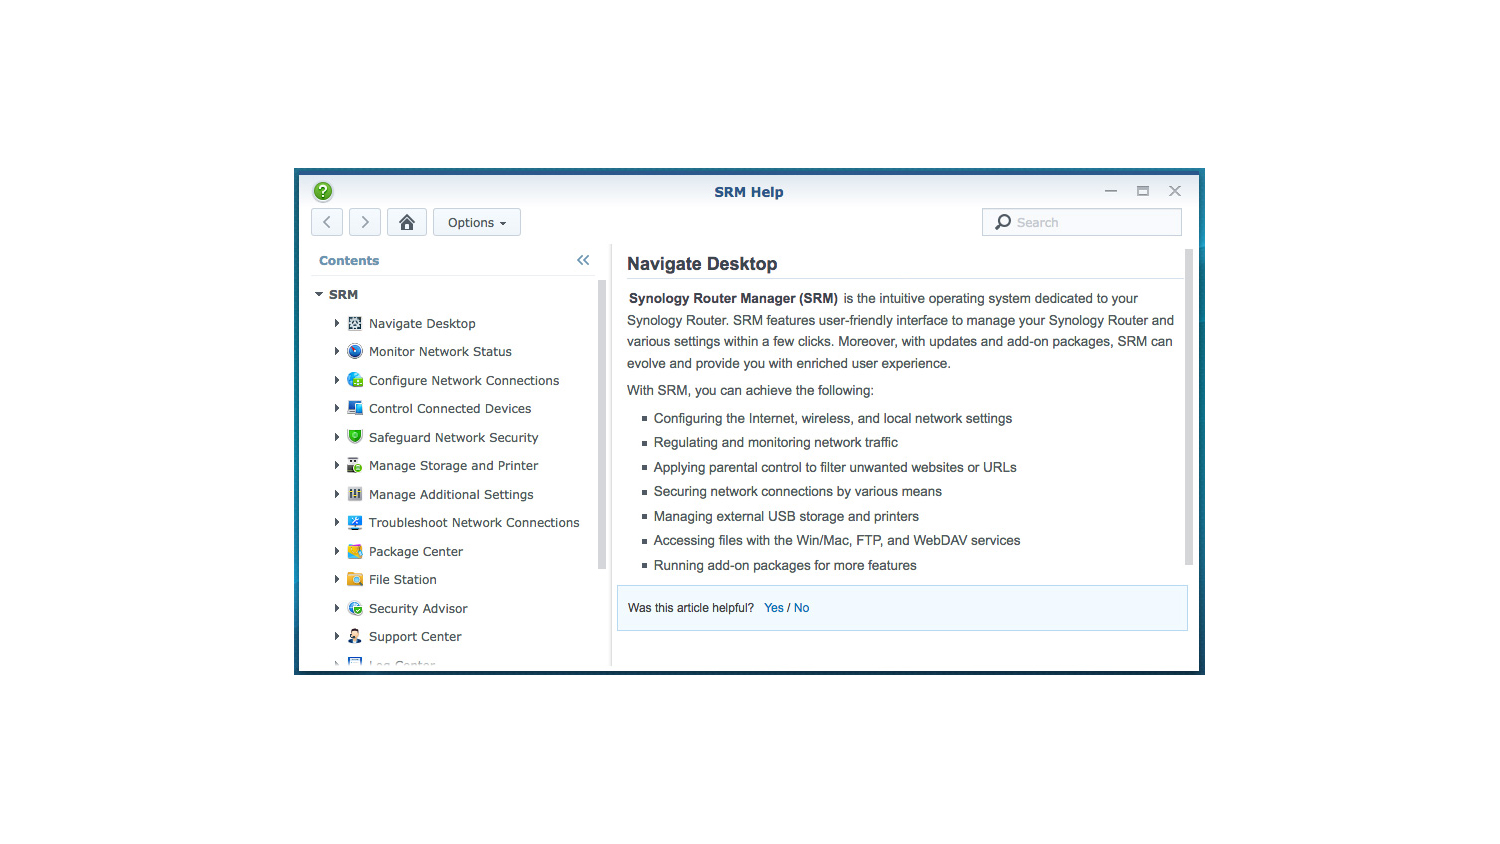Minimize the SRM Help window
Viewport: 1500px width, 844px height.
[x=1110, y=191]
